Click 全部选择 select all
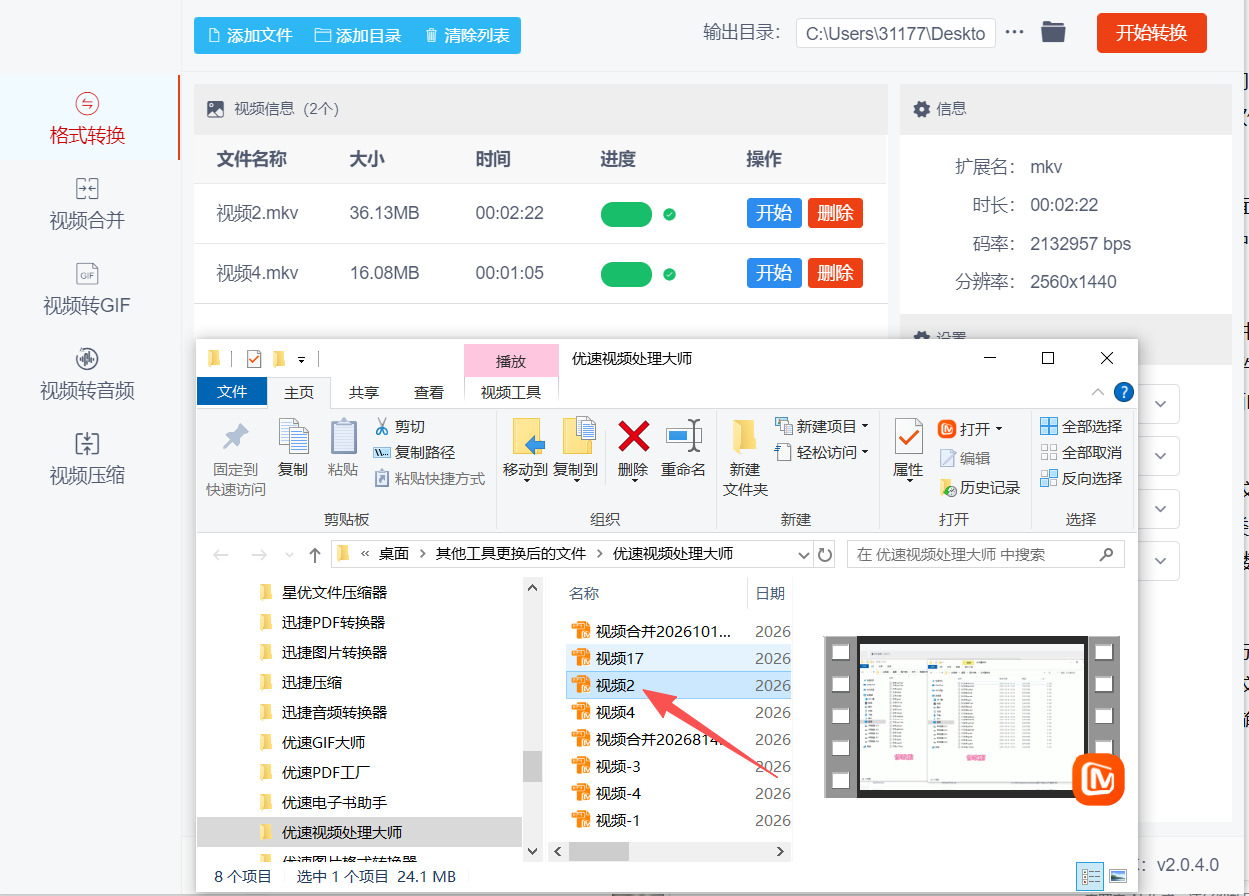 (1081, 427)
